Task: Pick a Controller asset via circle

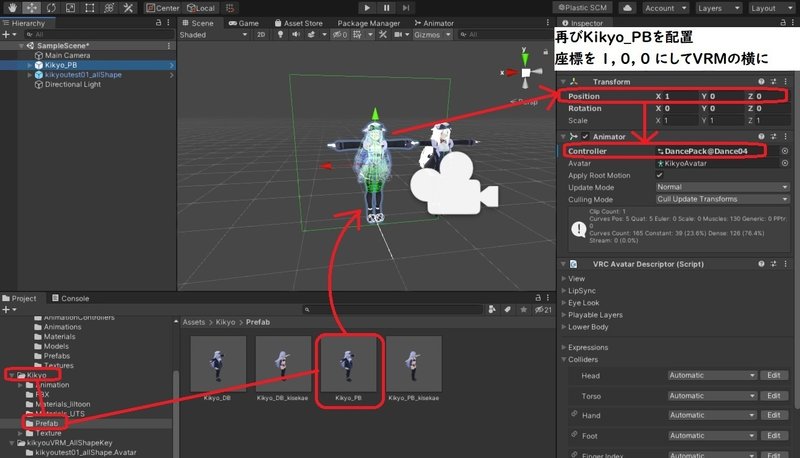Action: coord(785,151)
